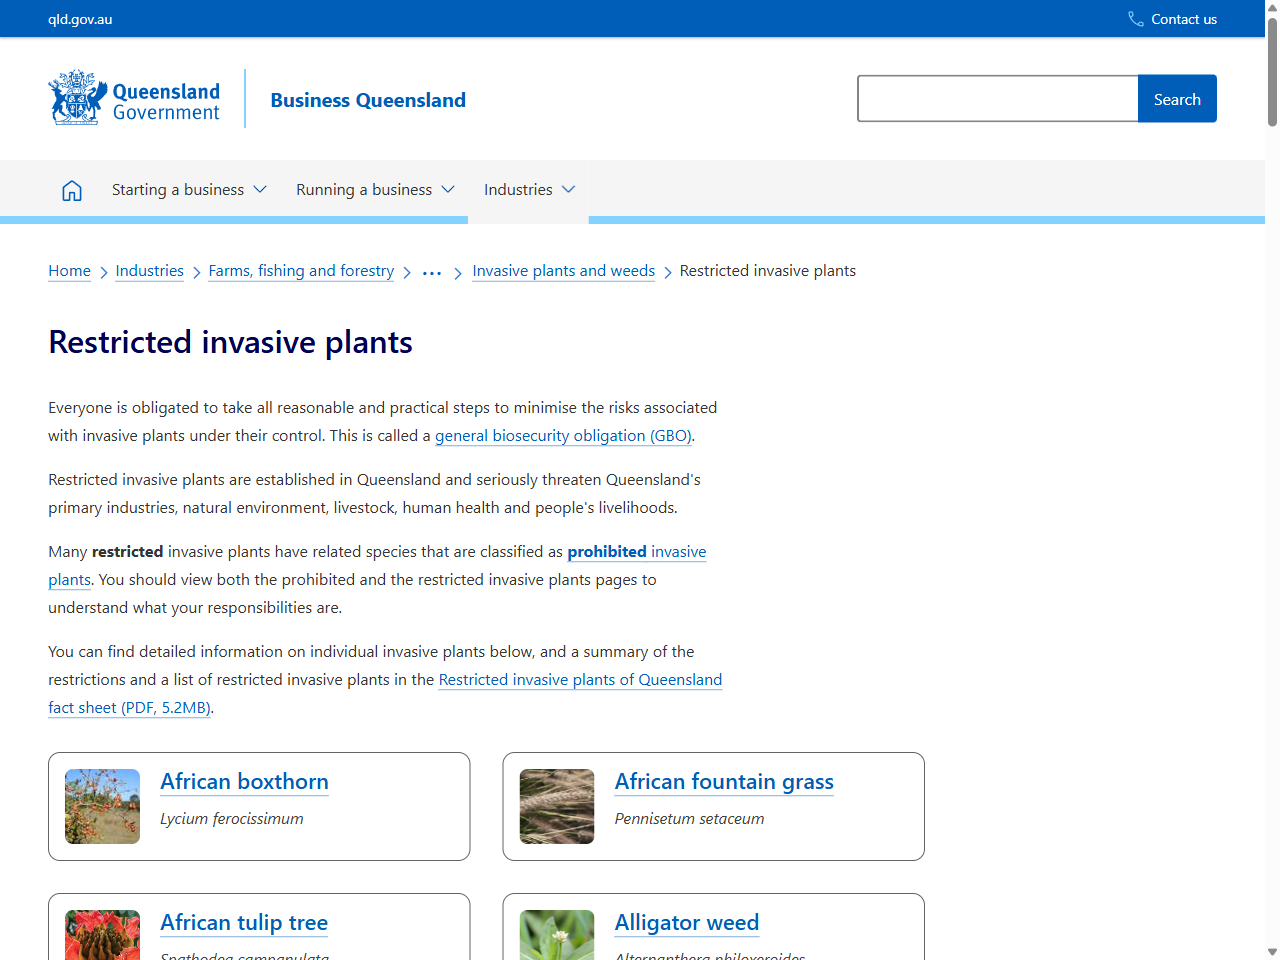Image resolution: width=1280 pixels, height=960 pixels.
Task: Follow the general biosecurity obligation link
Action: click(x=562, y=435)
